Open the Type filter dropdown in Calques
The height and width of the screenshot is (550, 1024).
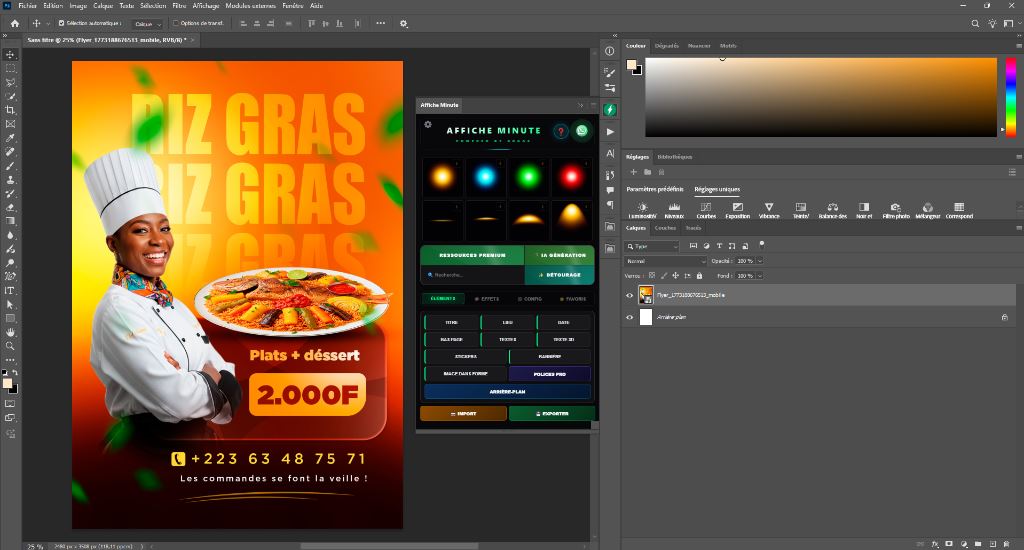(x=651, y=246)
